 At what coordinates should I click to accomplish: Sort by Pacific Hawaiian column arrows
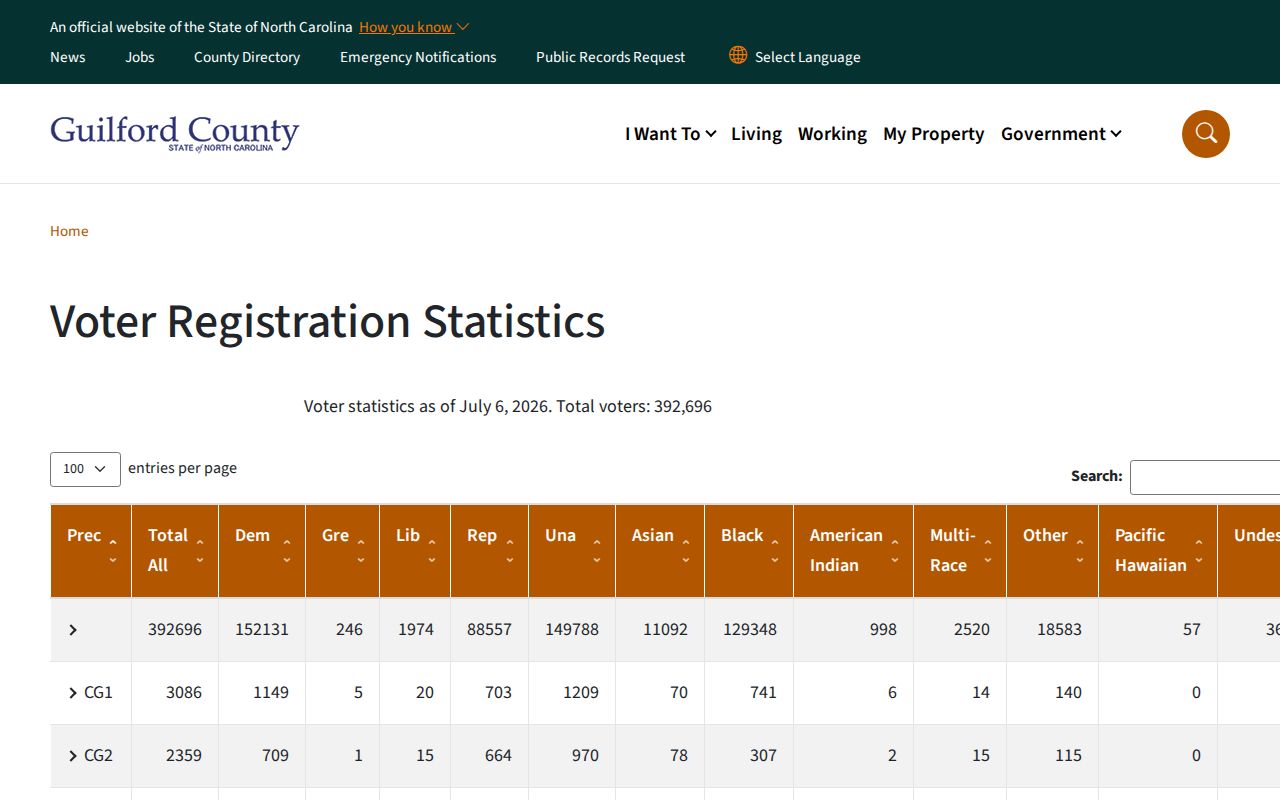click(x=1199, y=551)
